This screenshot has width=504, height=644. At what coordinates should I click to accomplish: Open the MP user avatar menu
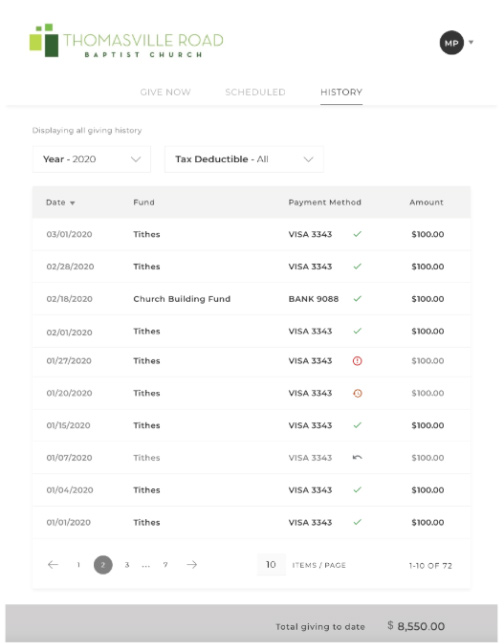click(451, 43)
